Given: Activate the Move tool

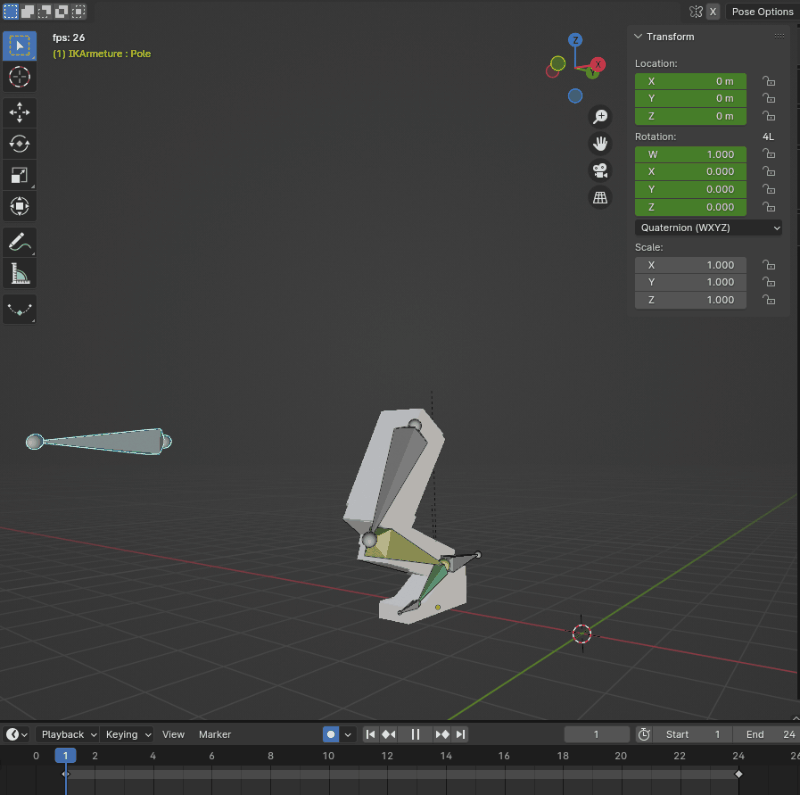Looking at the screenshot, I should [x=20, y=112].
